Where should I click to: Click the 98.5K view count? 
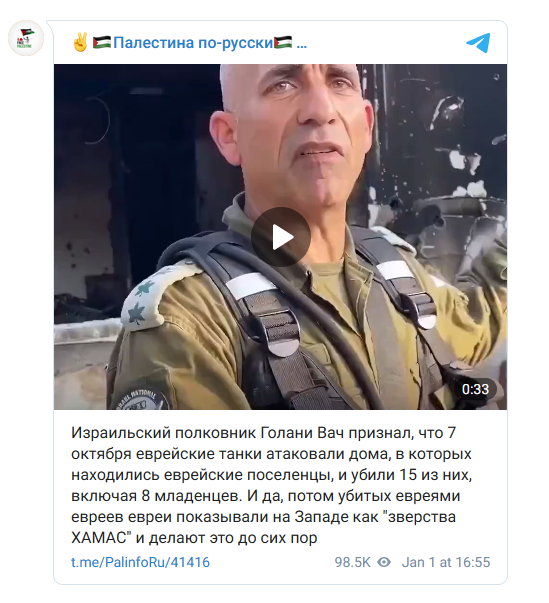[352, 562]
